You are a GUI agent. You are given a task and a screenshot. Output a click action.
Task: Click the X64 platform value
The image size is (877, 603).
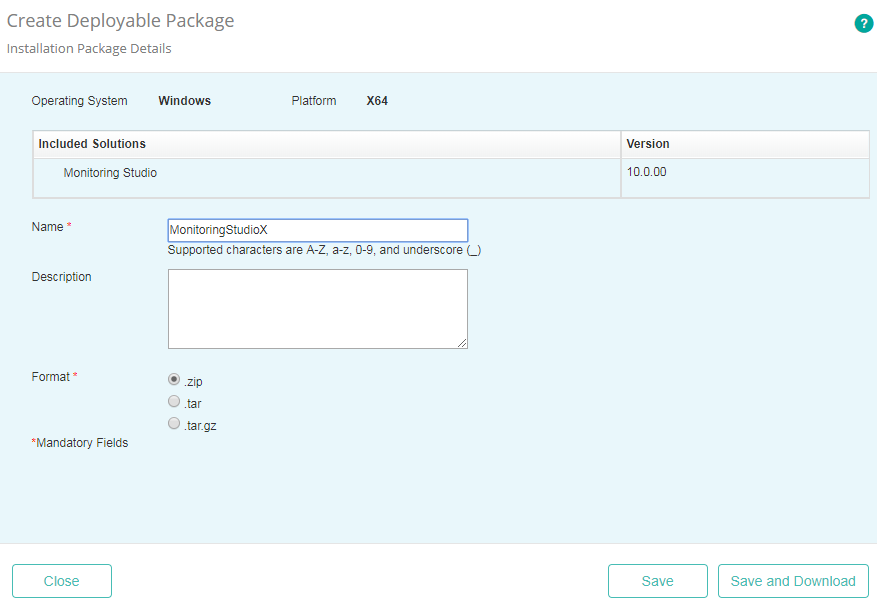(x=377, y=100)
